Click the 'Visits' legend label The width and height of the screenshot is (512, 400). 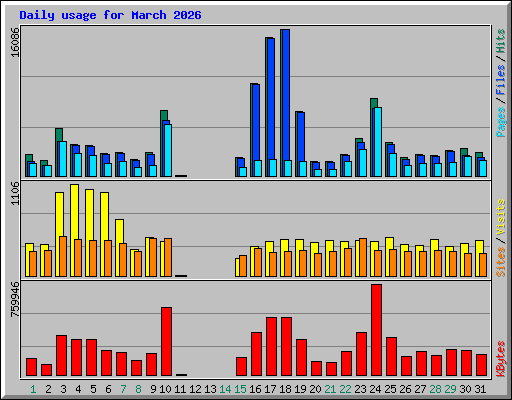(501, 217)
